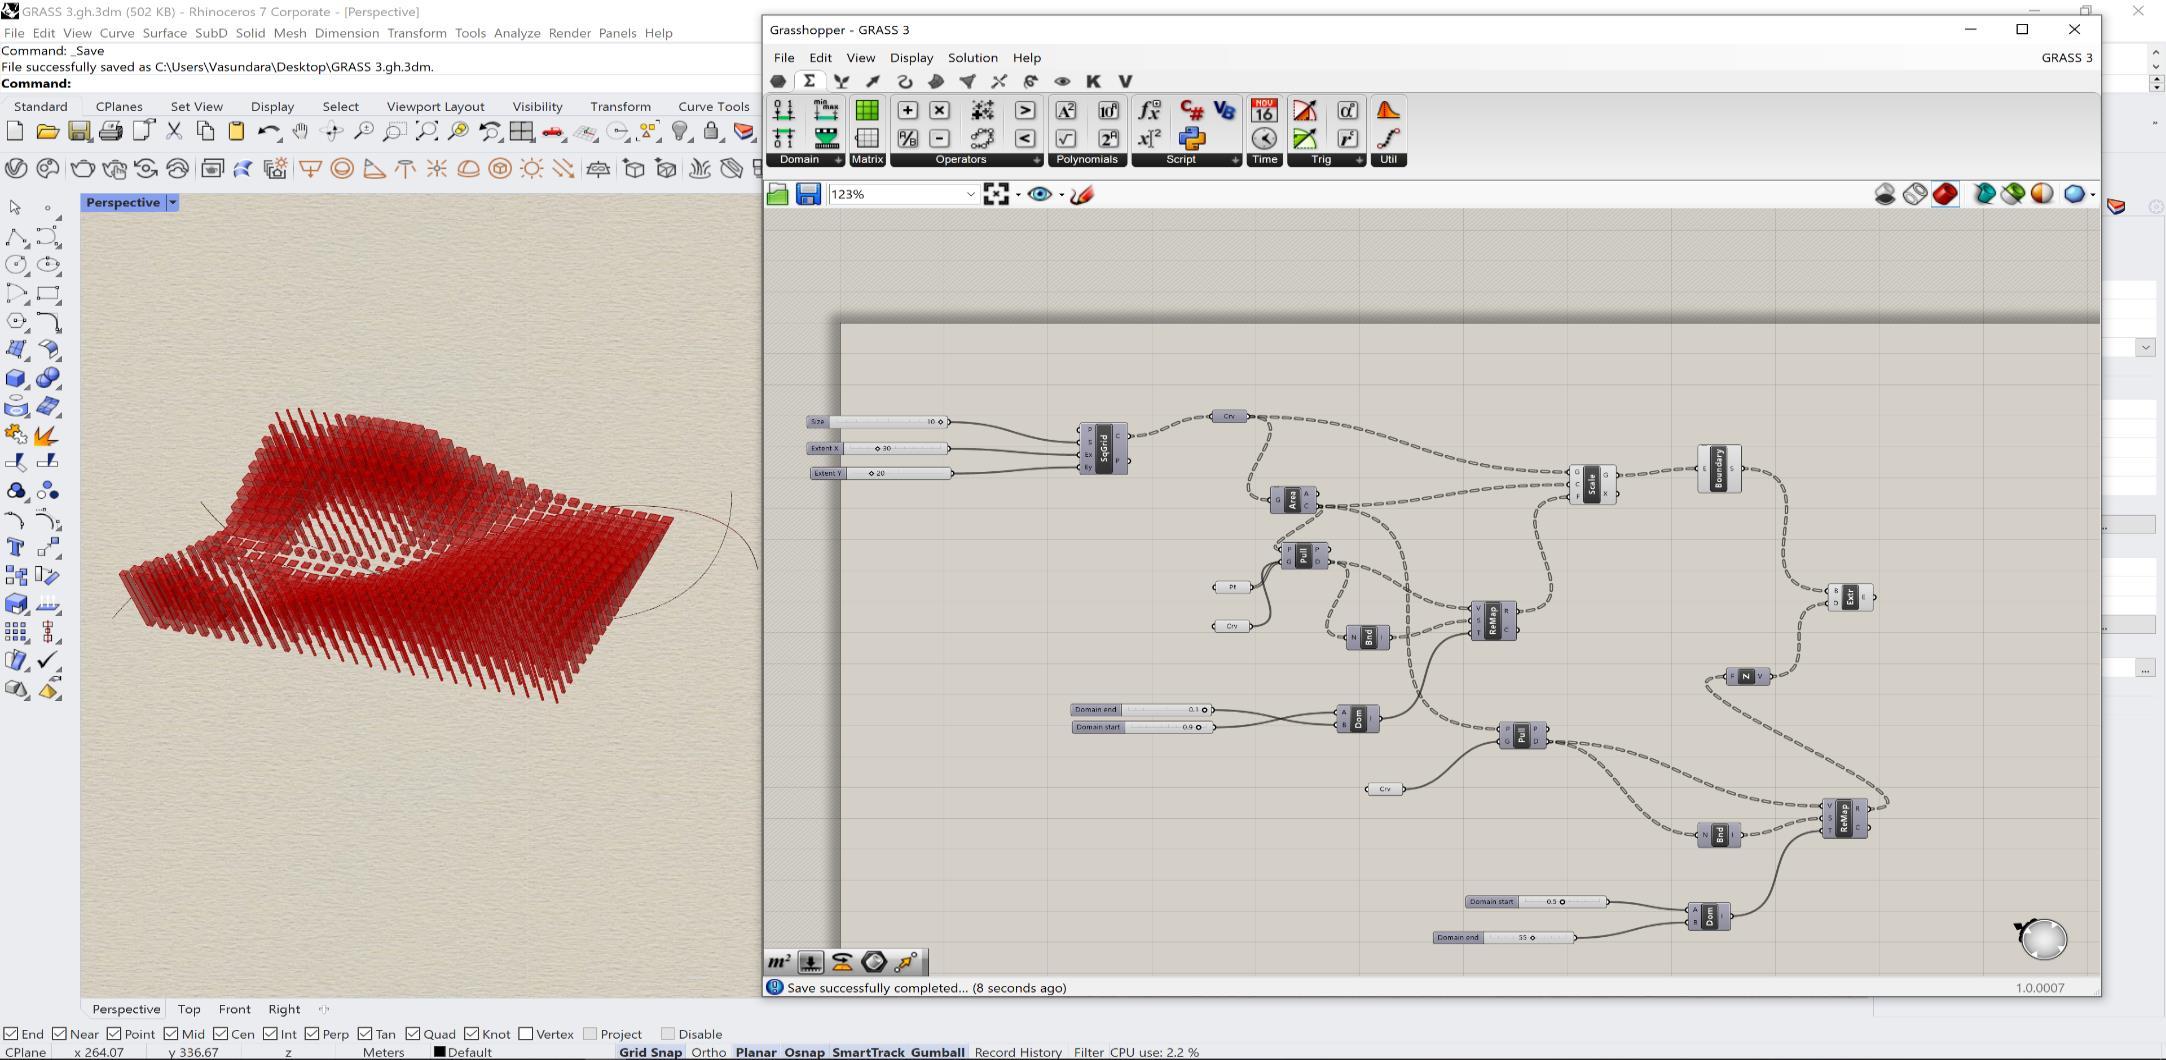
Task: Click the Grasshopper save file icon
Action: [808, 194]
